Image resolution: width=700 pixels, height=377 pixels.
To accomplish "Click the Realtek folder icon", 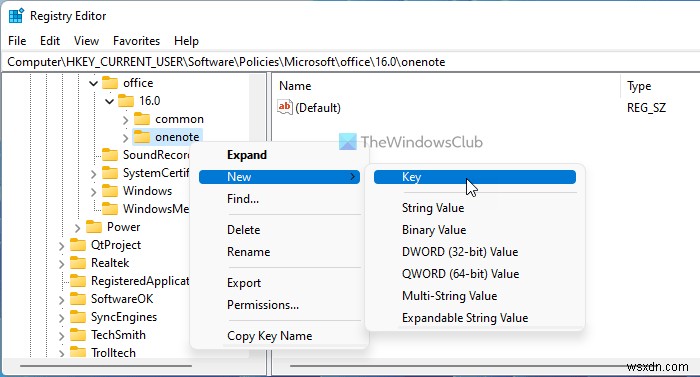I will (78, 263).
